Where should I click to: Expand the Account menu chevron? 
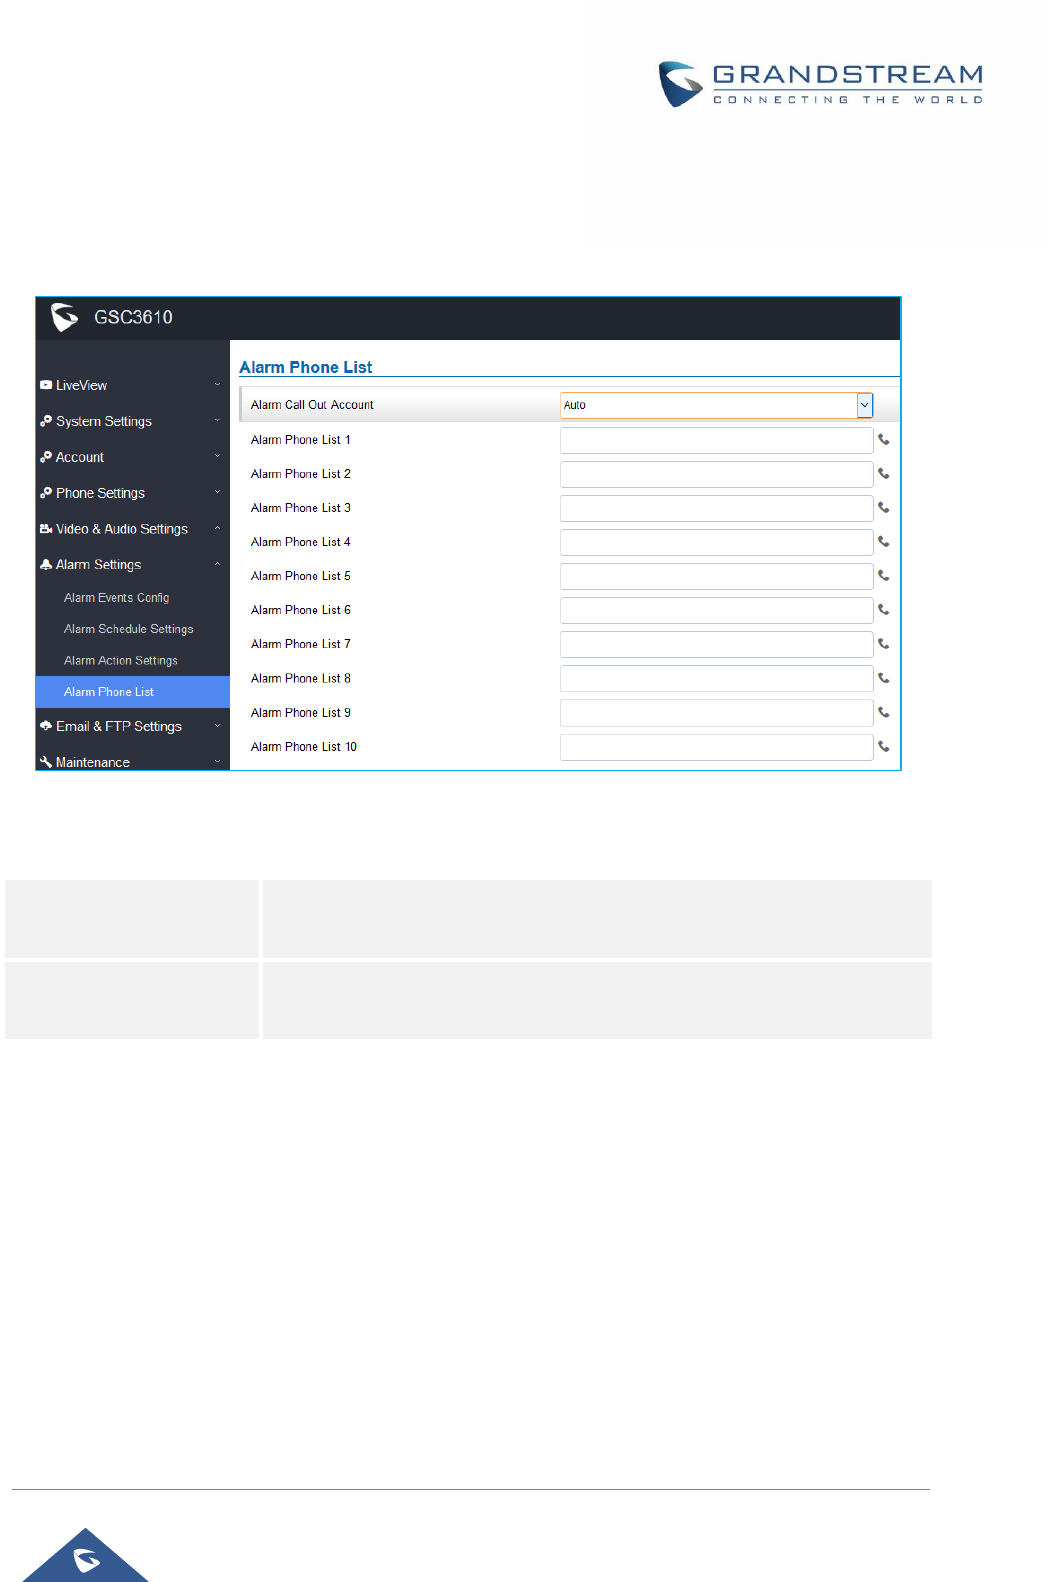[x=217, y=457]
